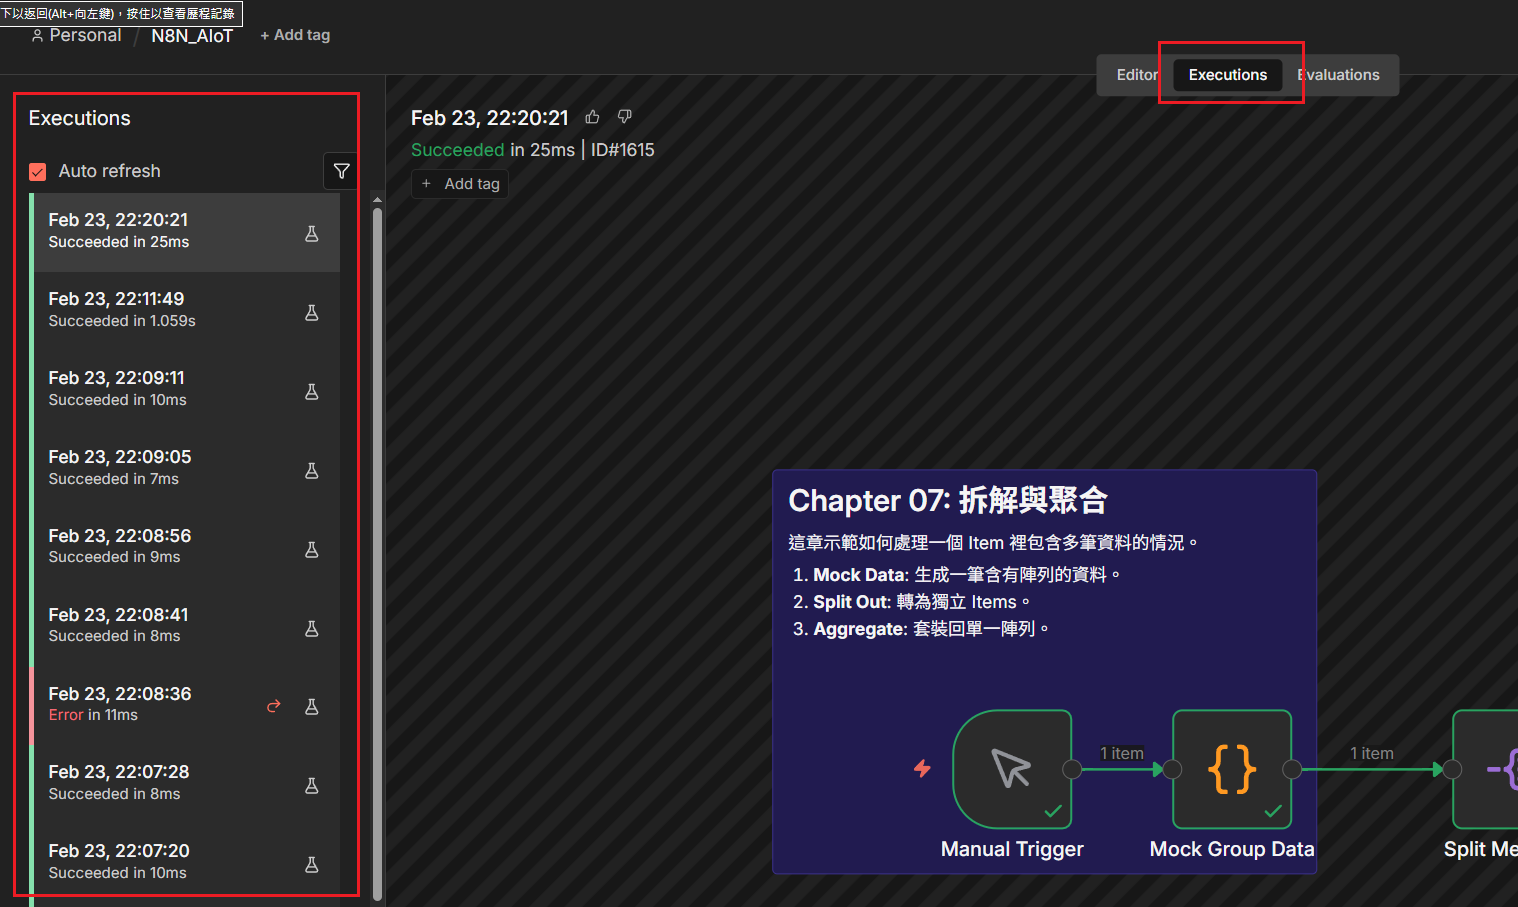Switch to the Evaluations tab
The image size is (1518, 907).
[x=1341, y=75]
